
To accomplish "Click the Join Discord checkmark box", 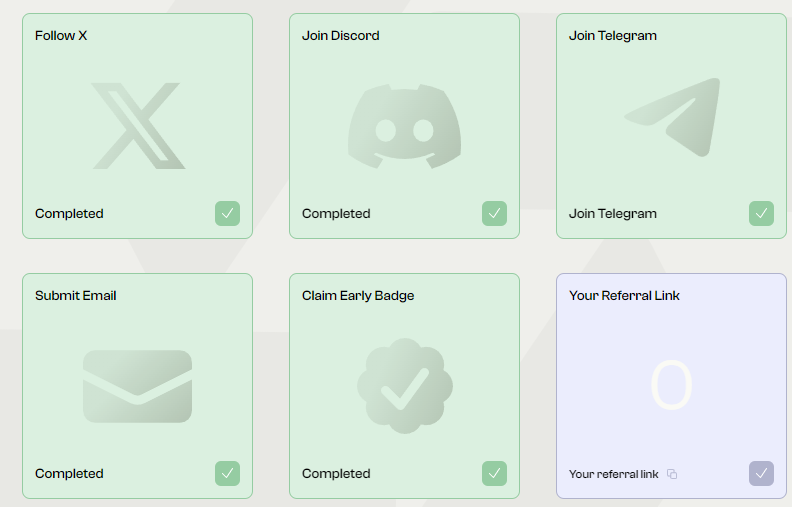I will [x=494, y=213].
